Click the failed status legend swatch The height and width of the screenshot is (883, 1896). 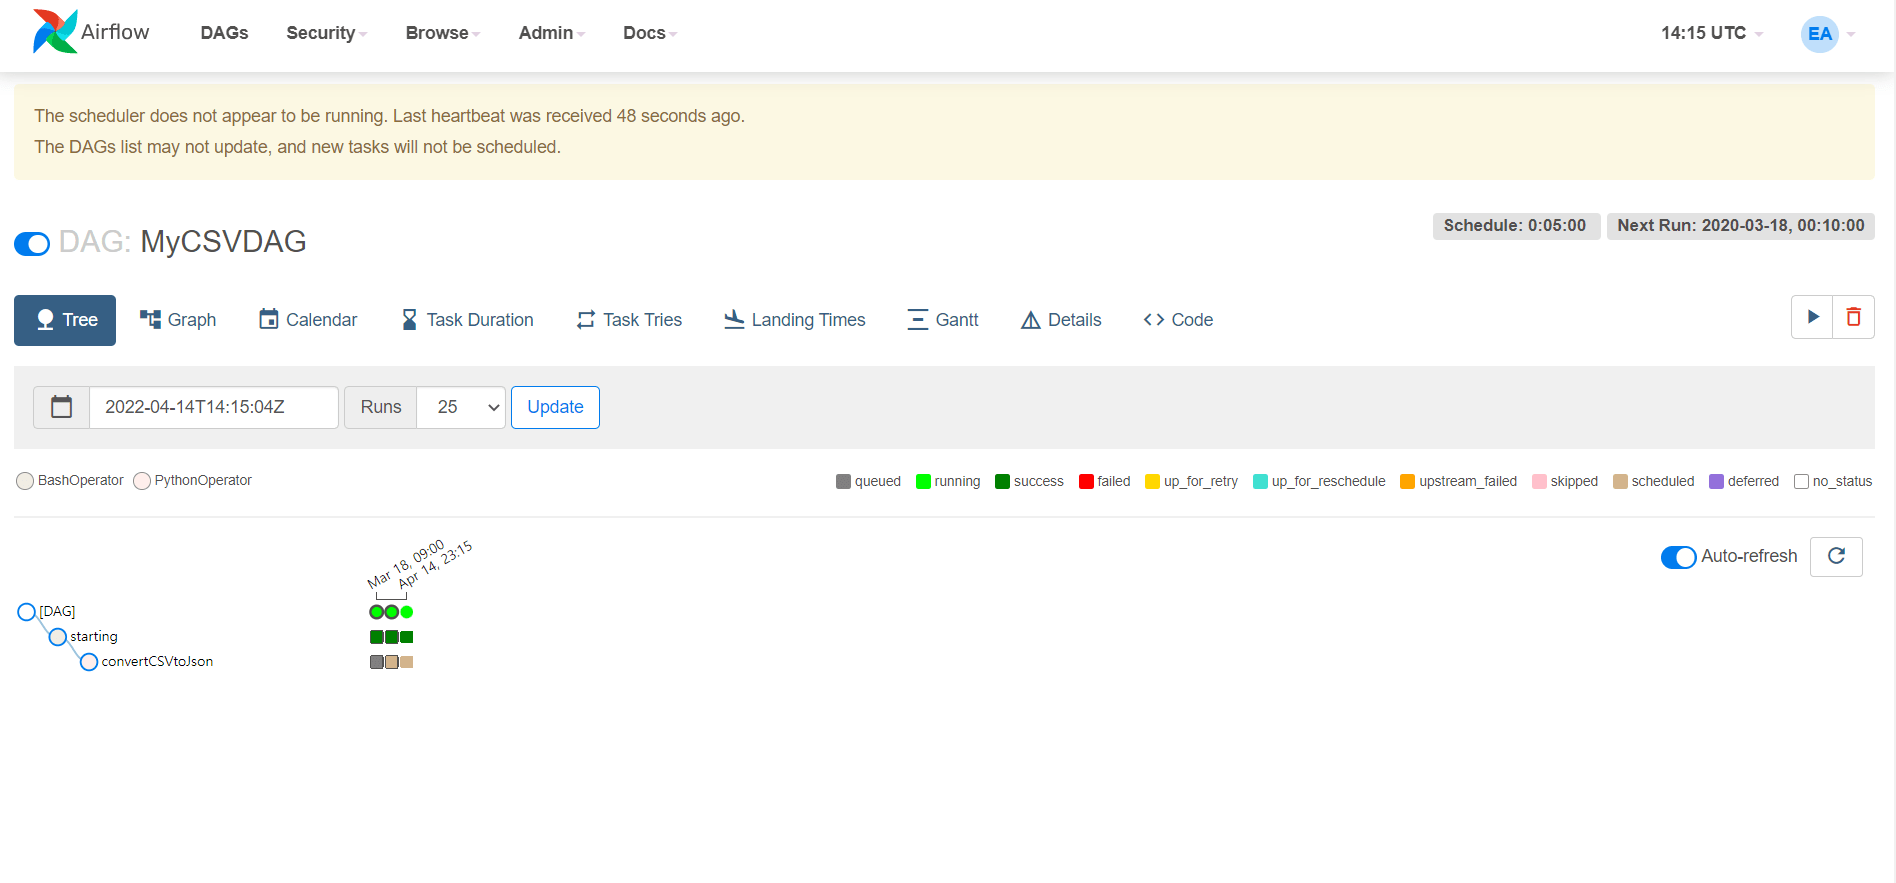coord(1086,482)
